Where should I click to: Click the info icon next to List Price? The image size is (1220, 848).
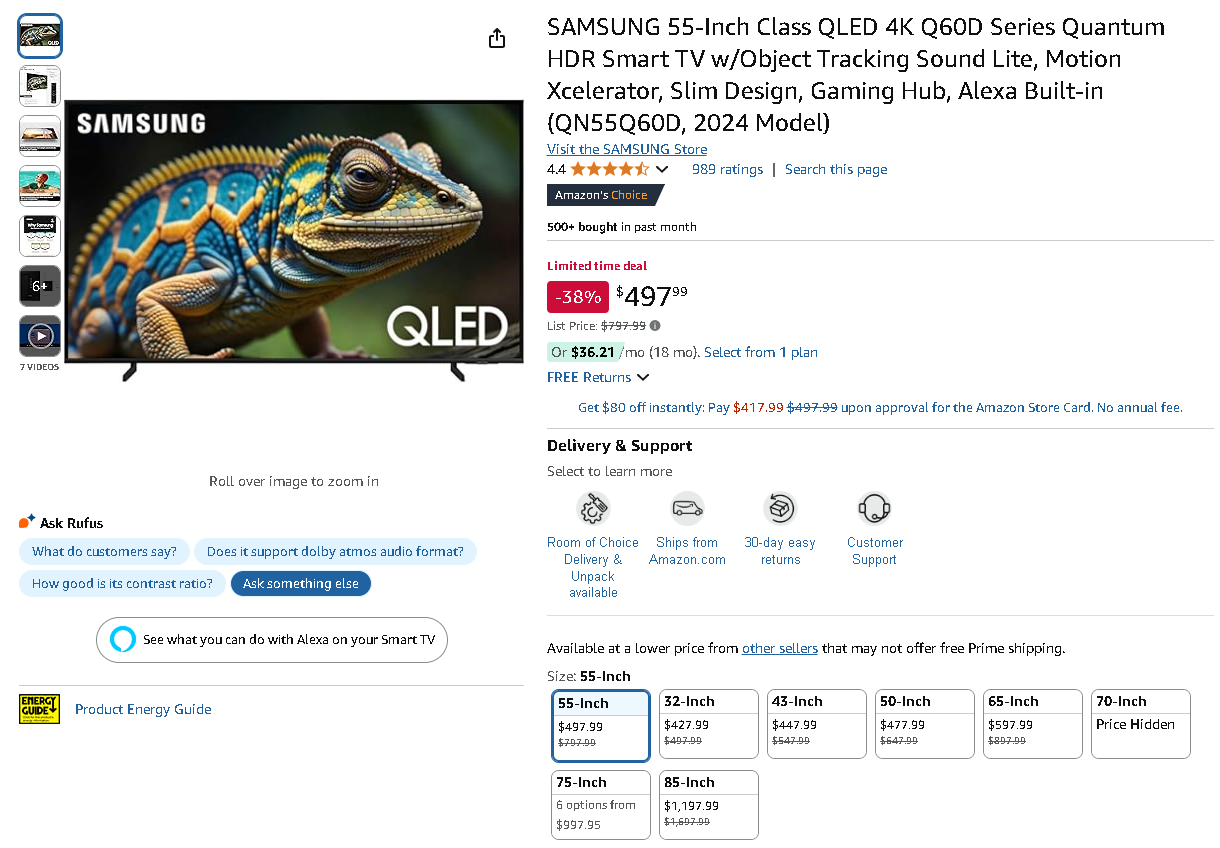tap(654, 326)
